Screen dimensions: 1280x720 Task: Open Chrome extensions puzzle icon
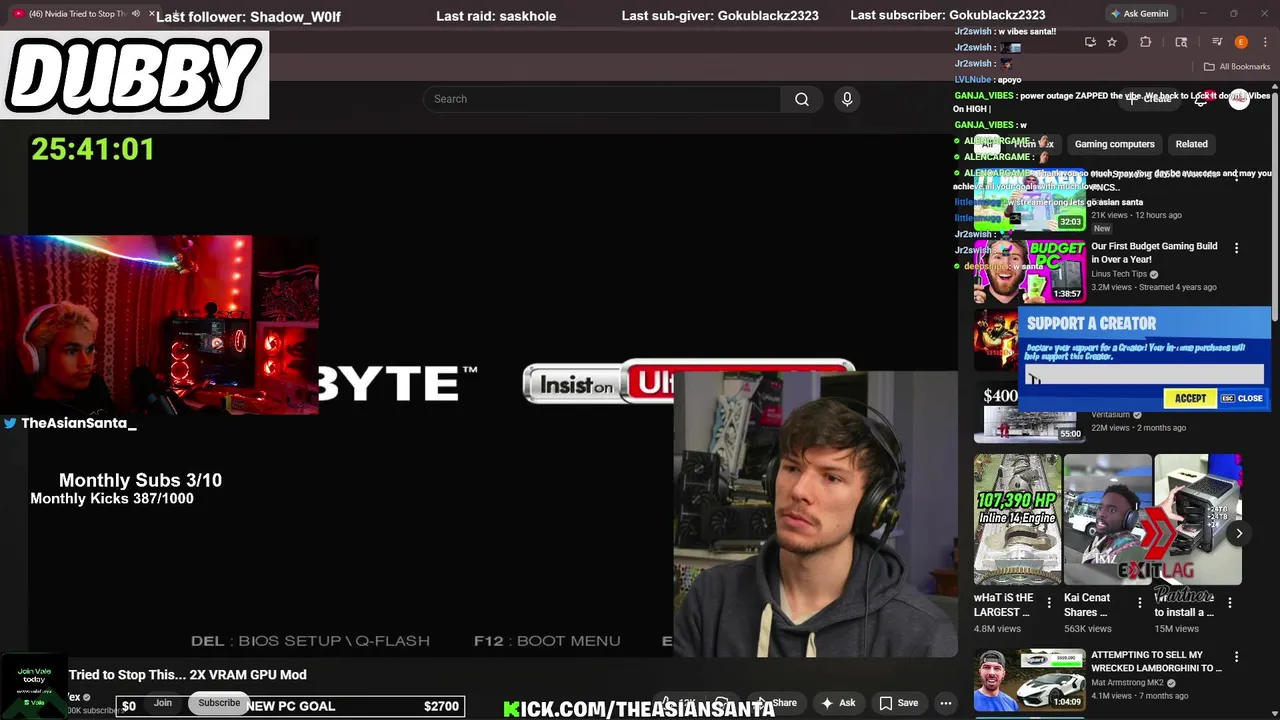[x=1145, y=42]
